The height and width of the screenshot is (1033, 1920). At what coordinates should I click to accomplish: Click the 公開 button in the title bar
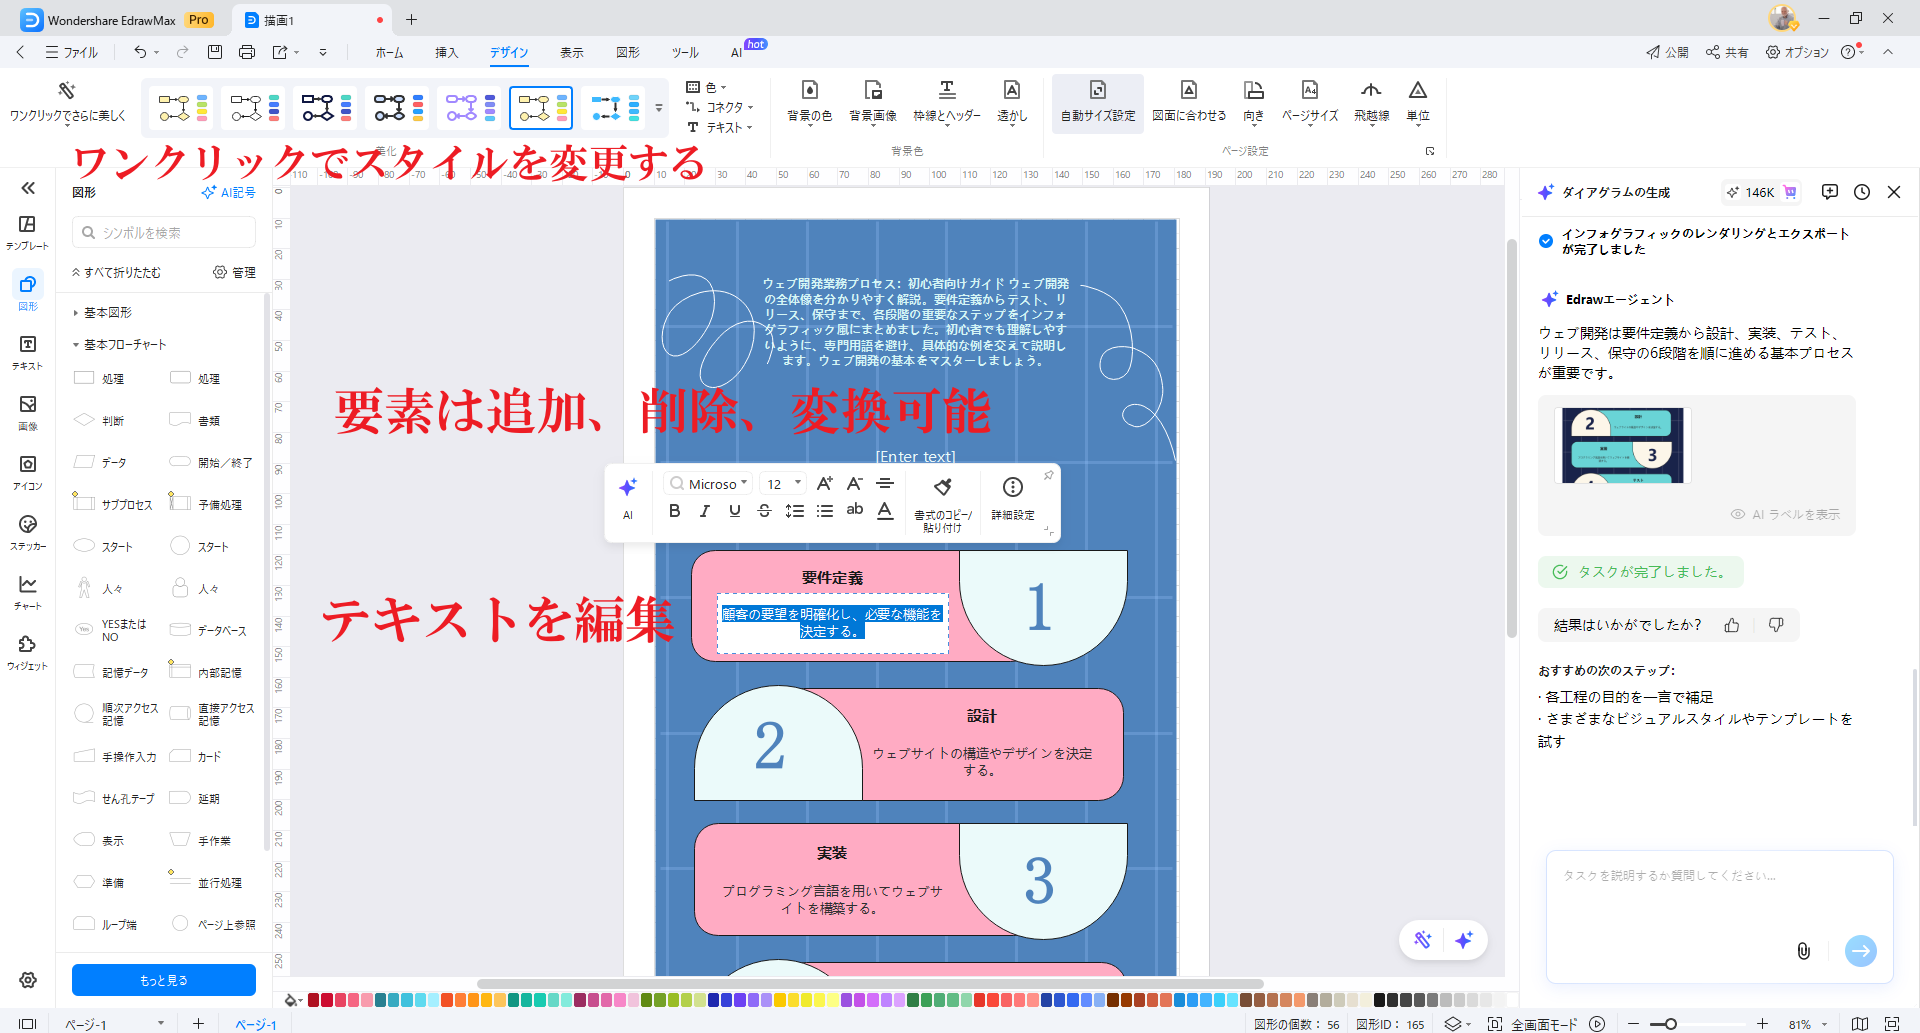click(1667, 52)
